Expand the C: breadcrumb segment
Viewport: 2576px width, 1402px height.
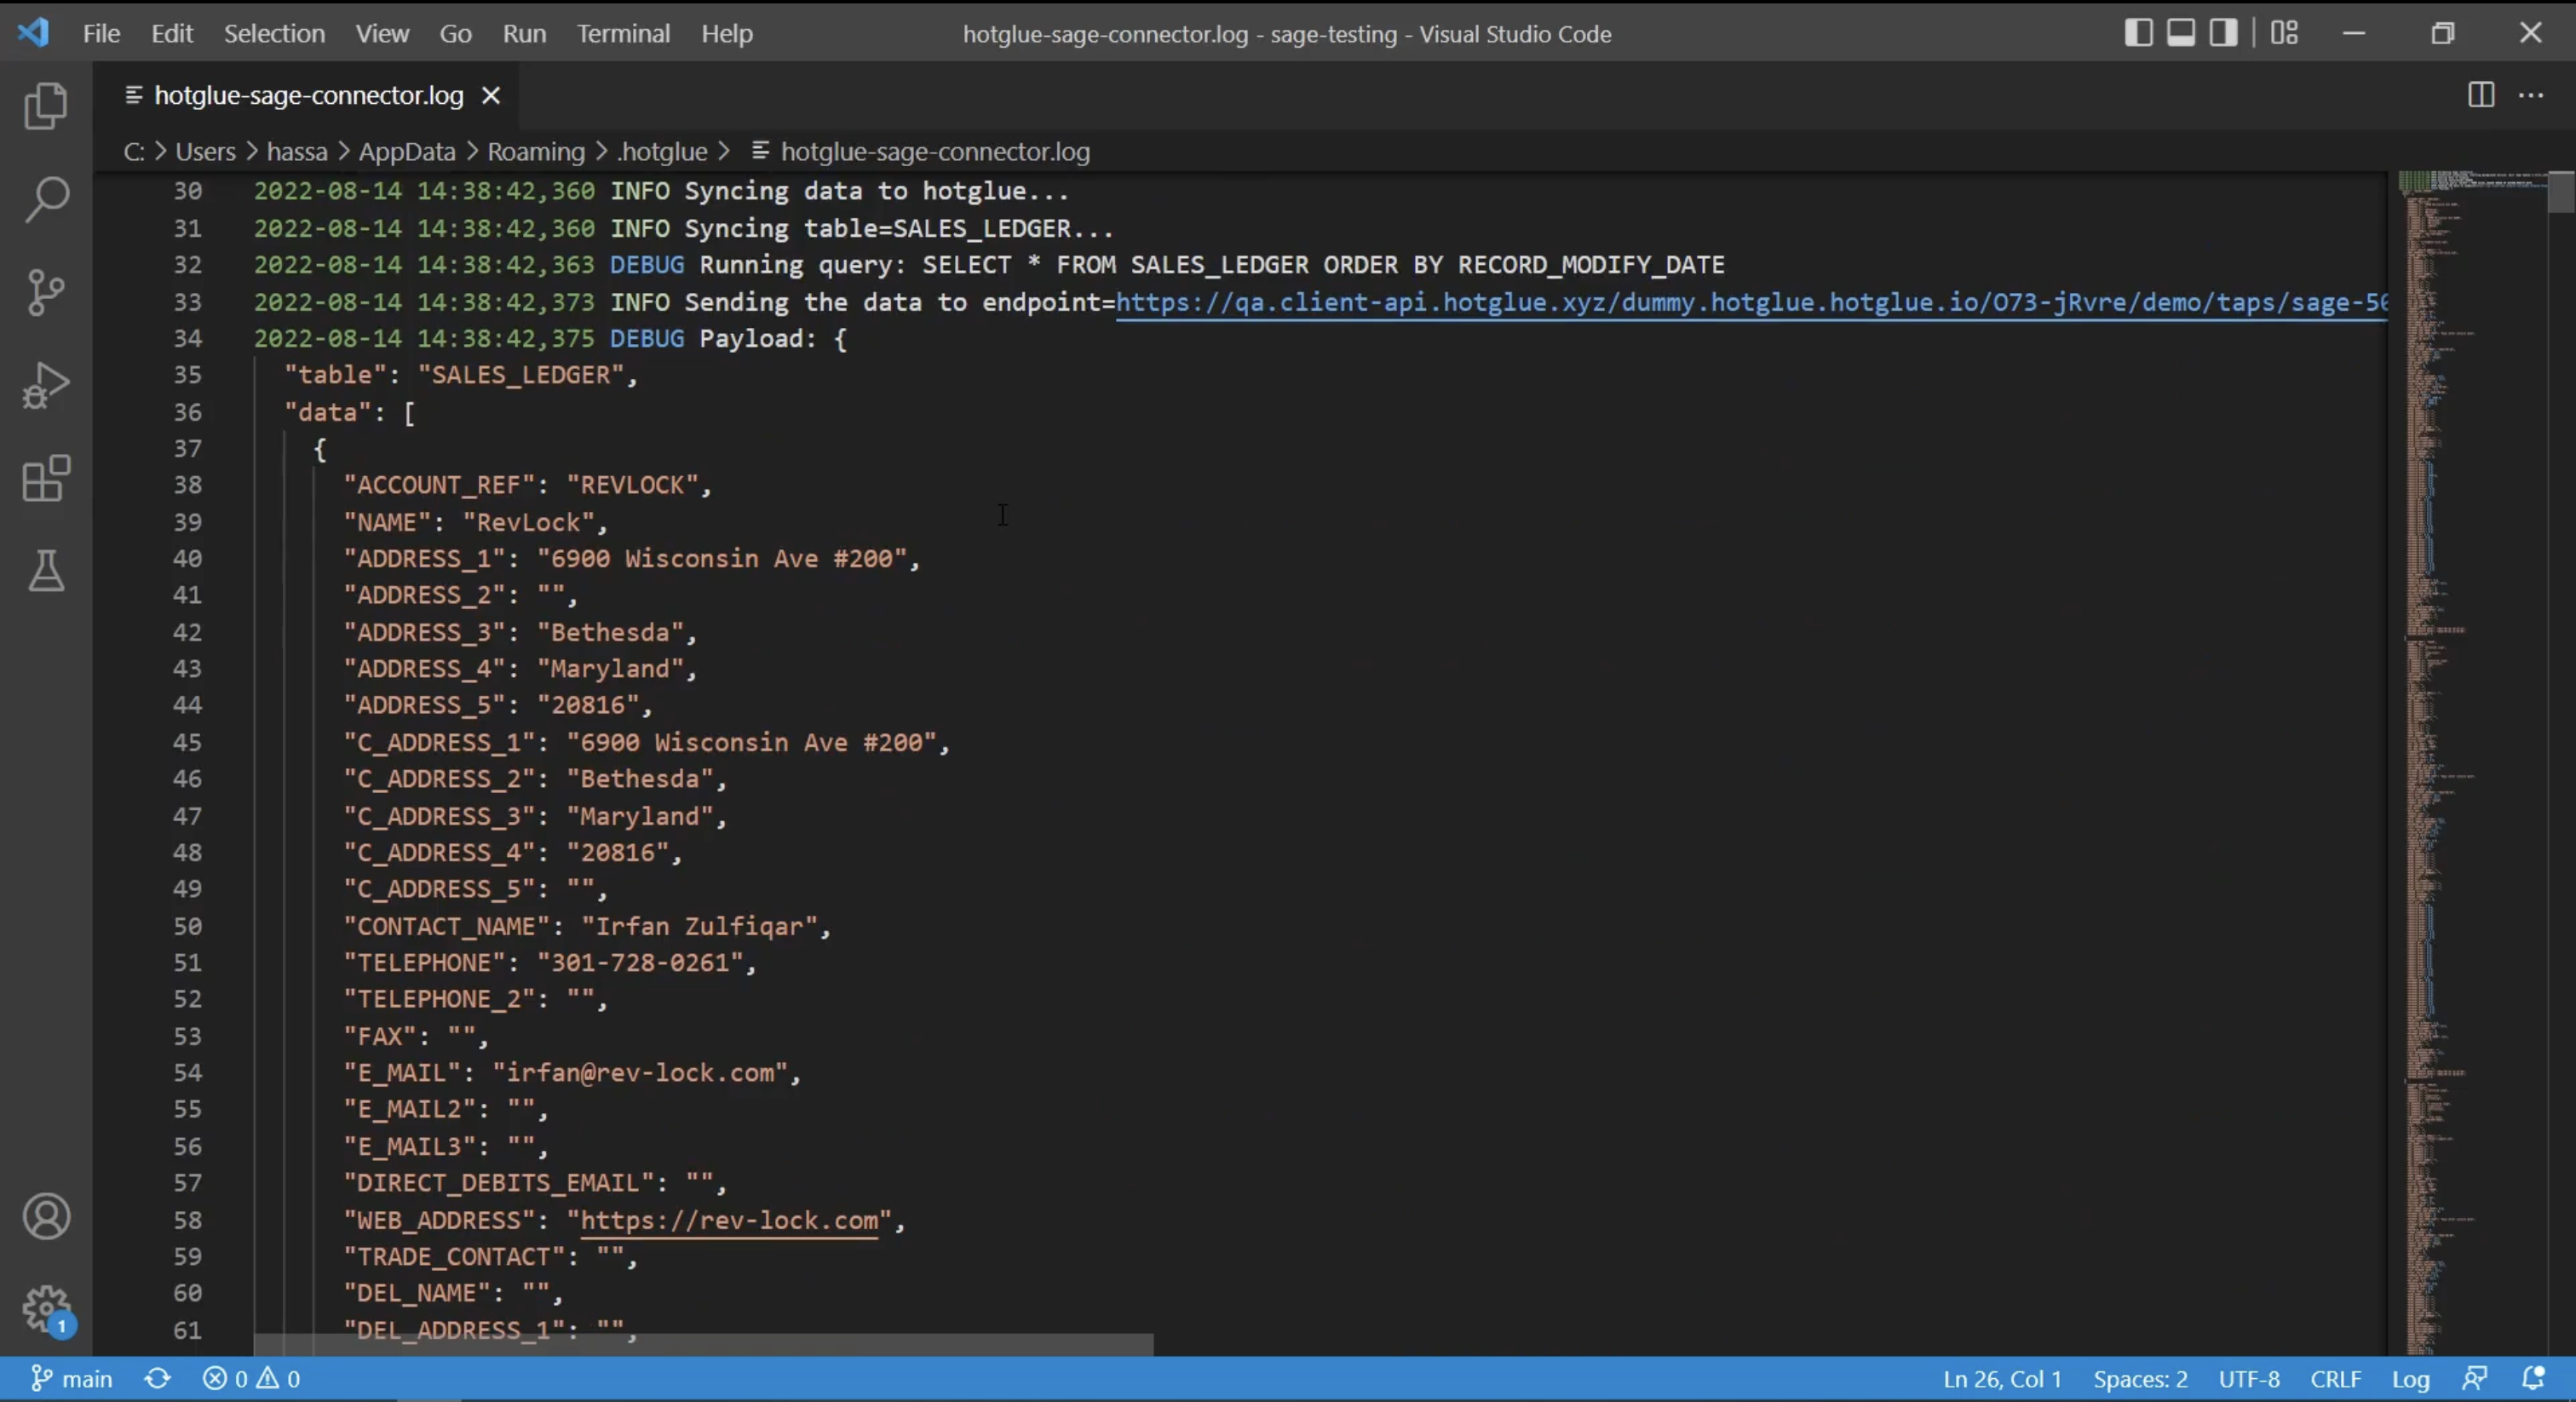(x=134, y=152)
